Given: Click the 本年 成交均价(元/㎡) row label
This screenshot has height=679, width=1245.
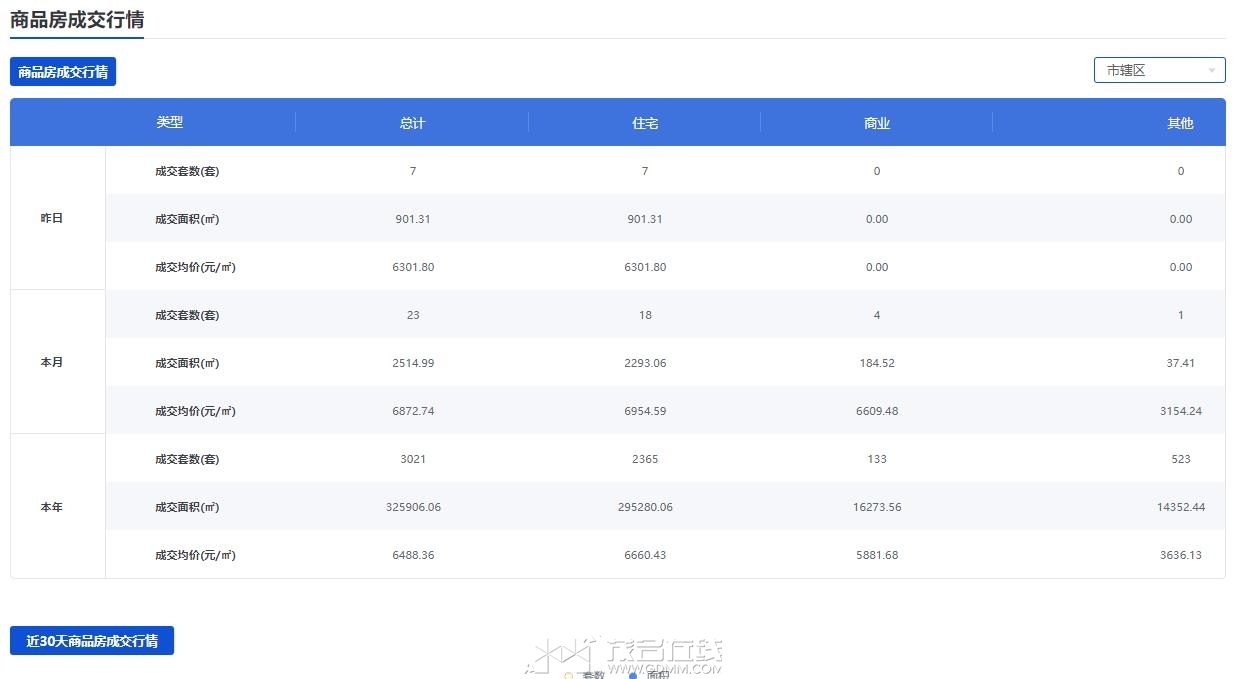Looking at the screenshot, I should pyautogui.click(x=195, y=555).
